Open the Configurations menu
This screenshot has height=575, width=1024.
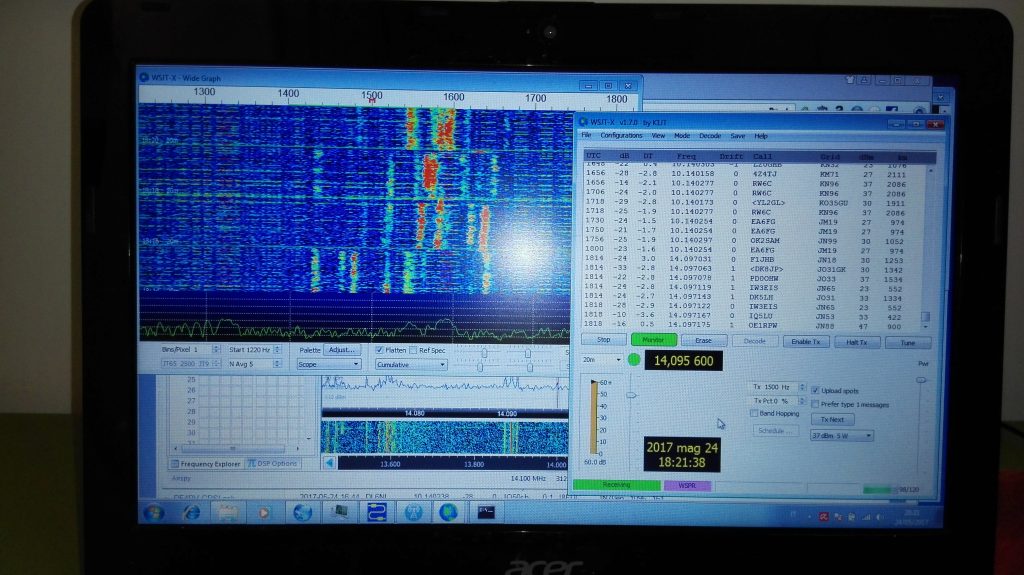[x=621, y=135]
